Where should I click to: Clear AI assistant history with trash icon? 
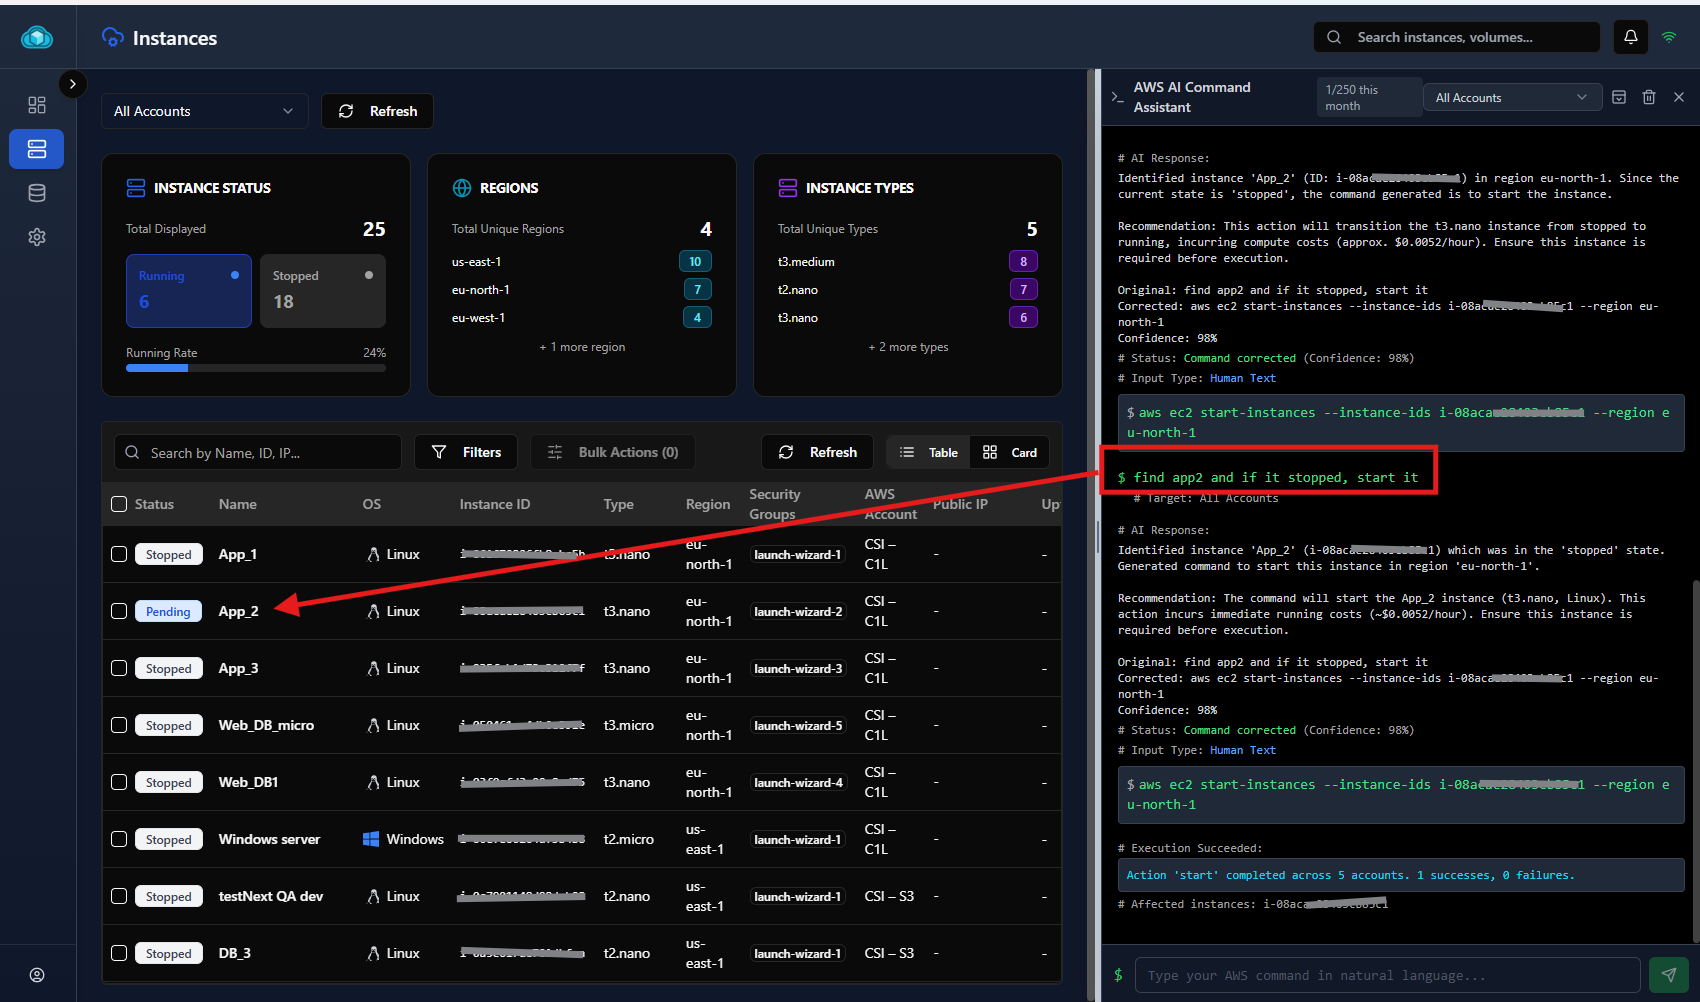click(x=1649, y=96)
